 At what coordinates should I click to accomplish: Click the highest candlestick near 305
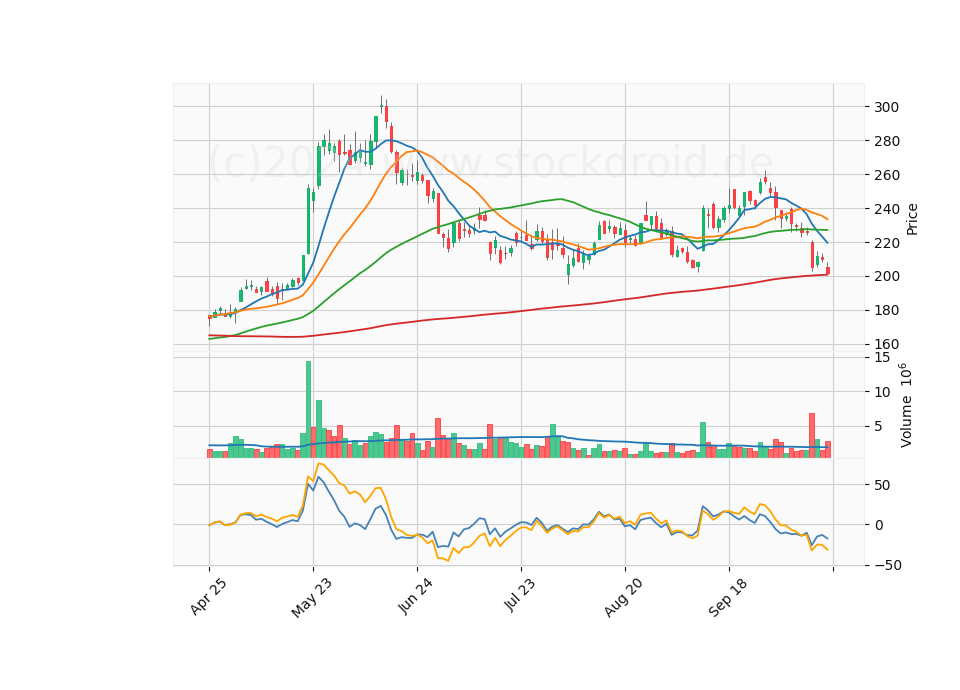coord(381,105)
